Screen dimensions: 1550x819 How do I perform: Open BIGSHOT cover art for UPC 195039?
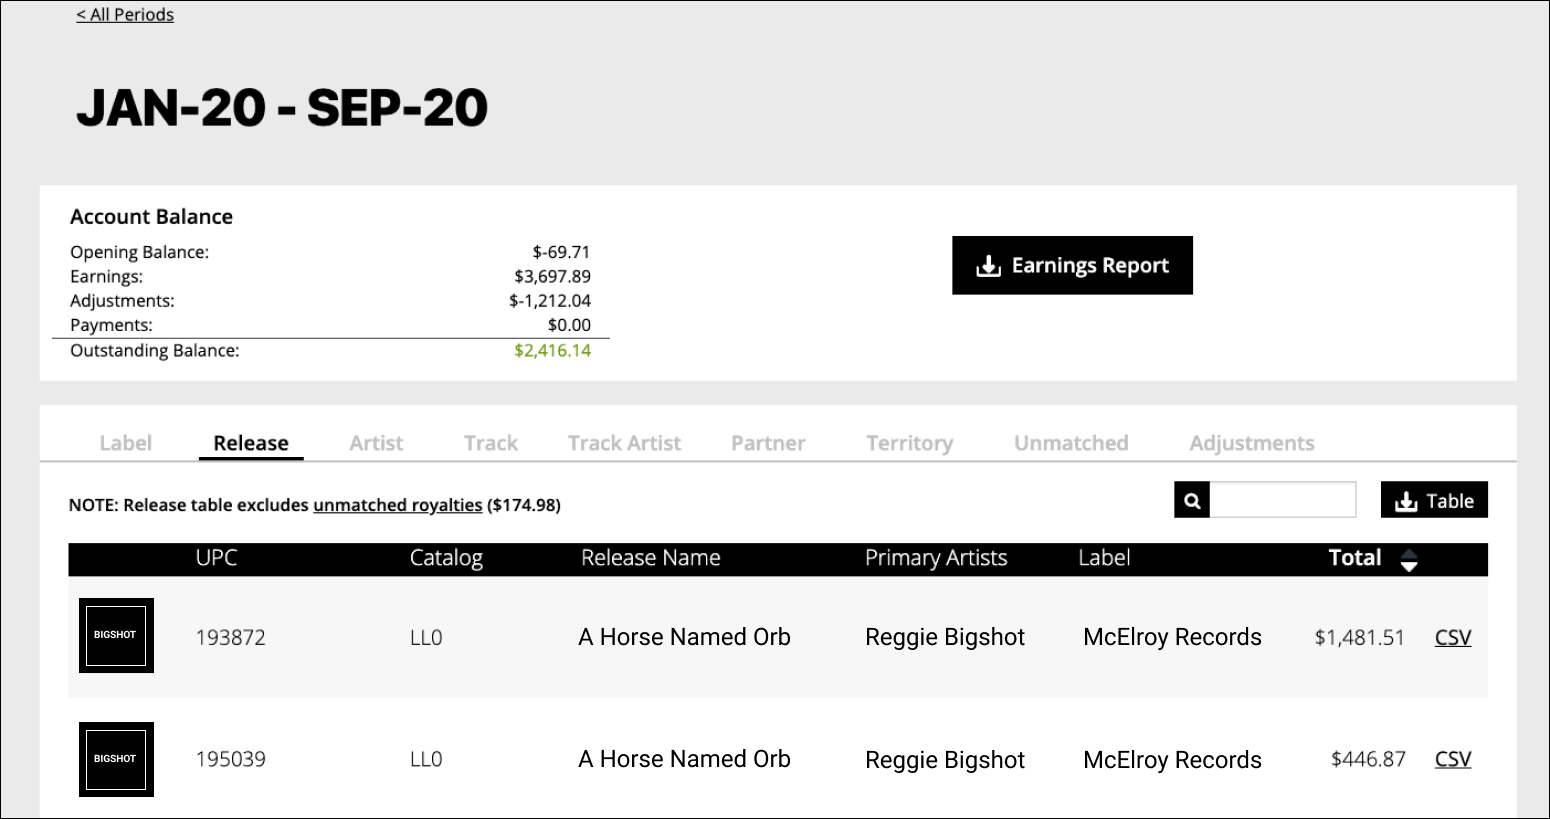116,759
